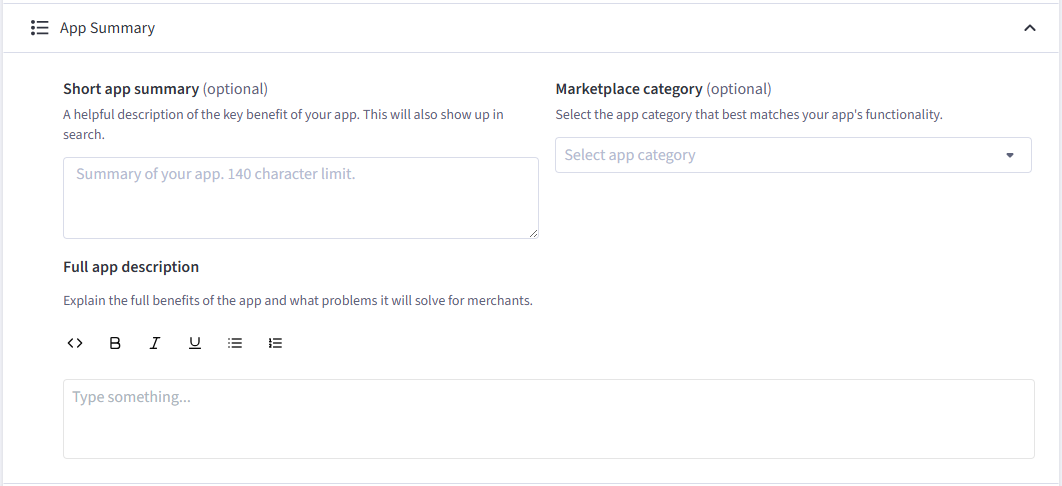The width and height of the screenshot is (1062, 486).
Task: Click the short summary textarea resize handle
Action: 533,233
